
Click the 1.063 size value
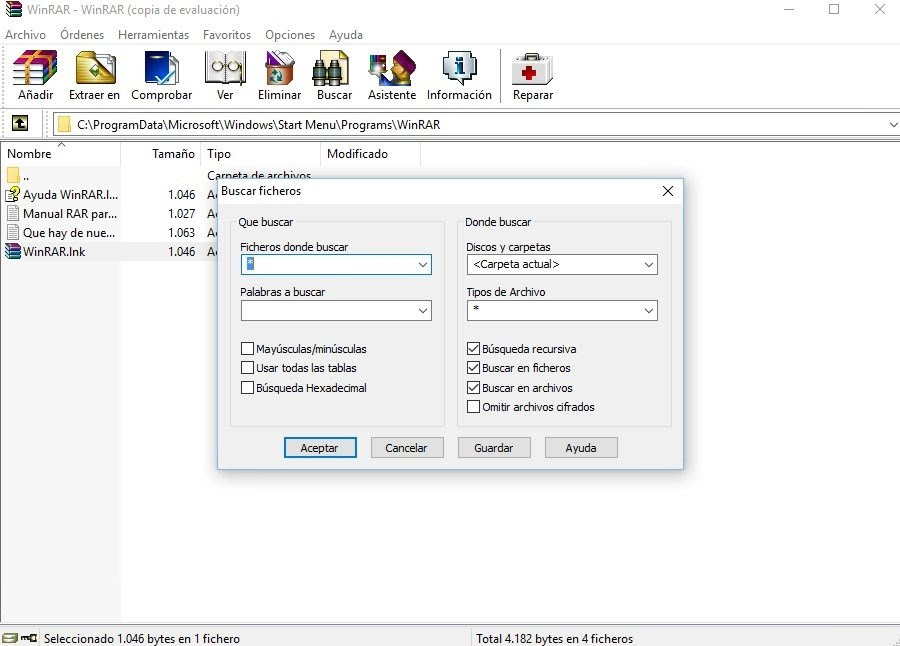click(x=181, y=233)
